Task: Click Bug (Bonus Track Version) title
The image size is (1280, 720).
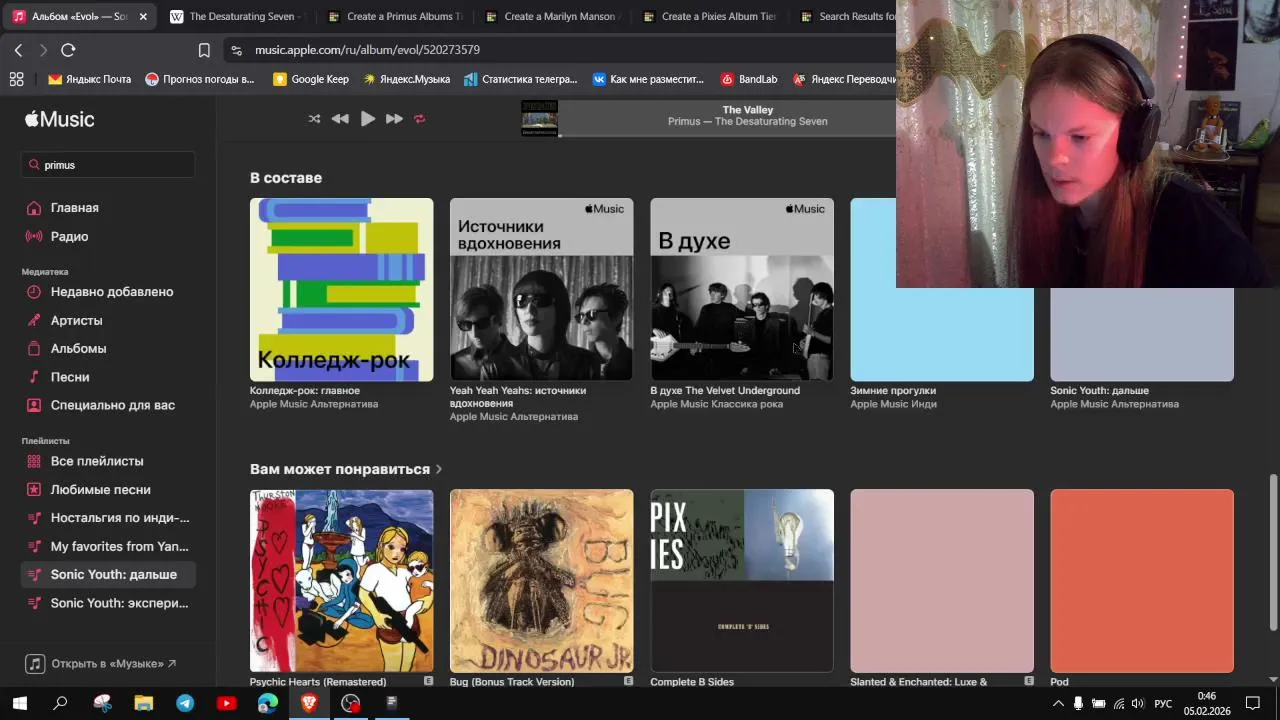Action: click(x=512, y=682)
